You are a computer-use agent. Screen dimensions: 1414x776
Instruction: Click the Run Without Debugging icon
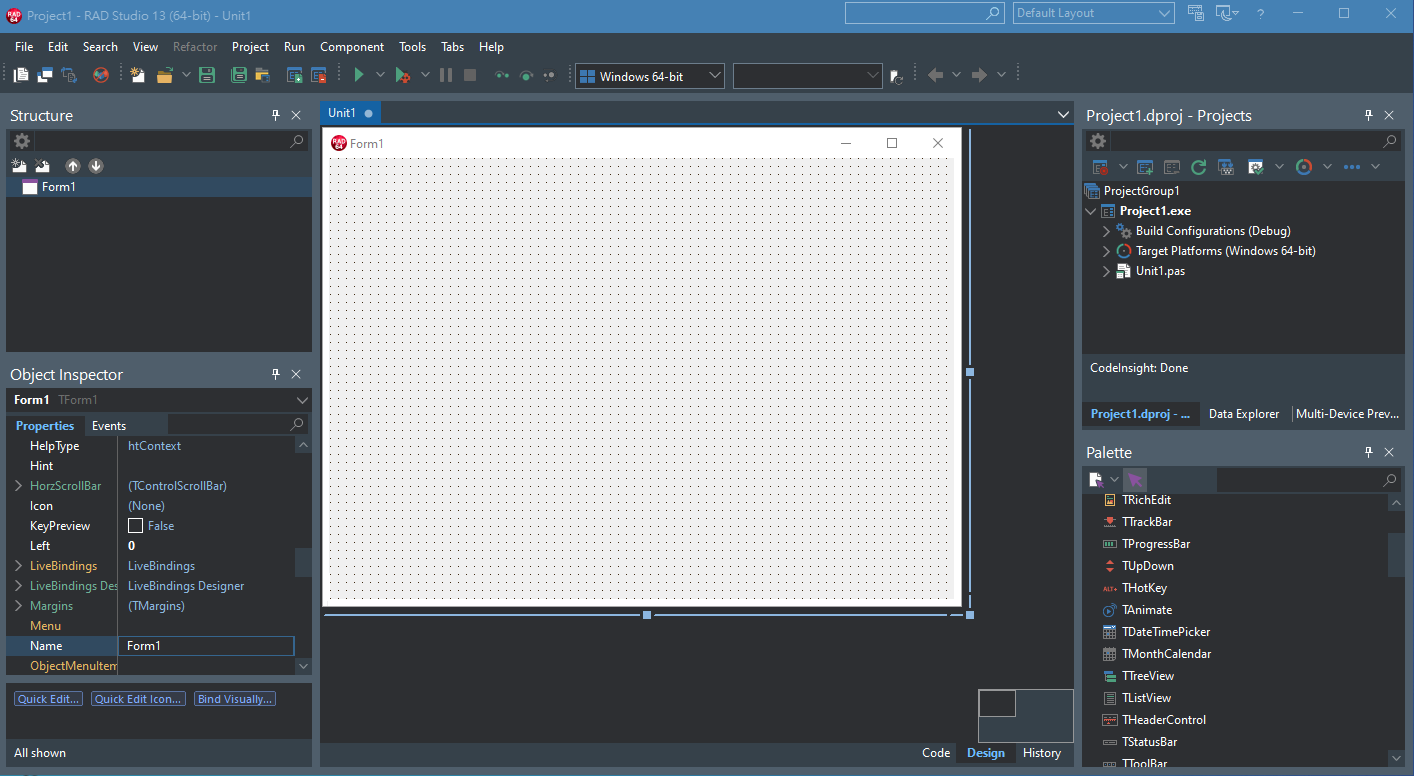[402, 75]
